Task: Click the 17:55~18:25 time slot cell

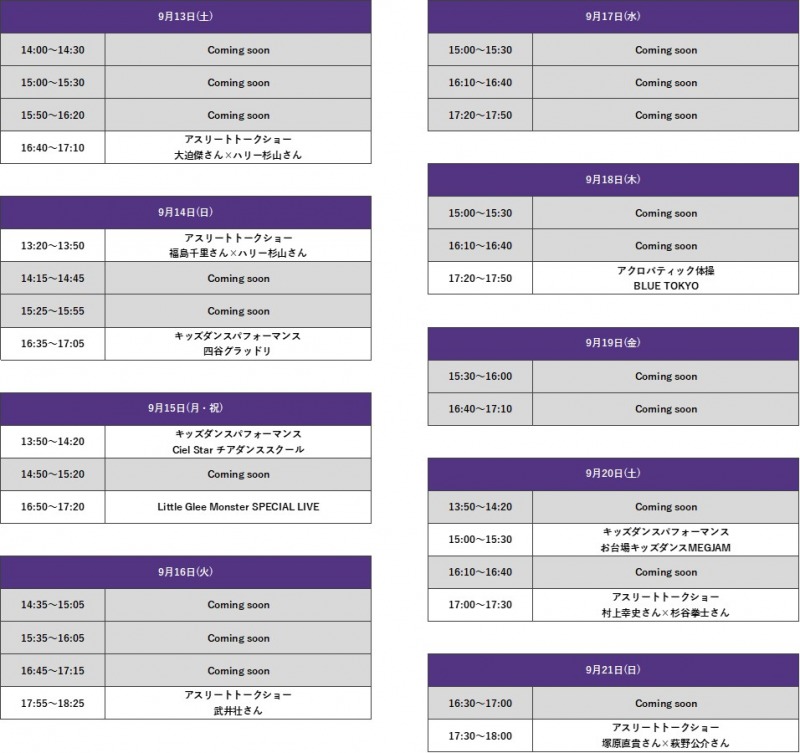Action: (x=53, y=703)
